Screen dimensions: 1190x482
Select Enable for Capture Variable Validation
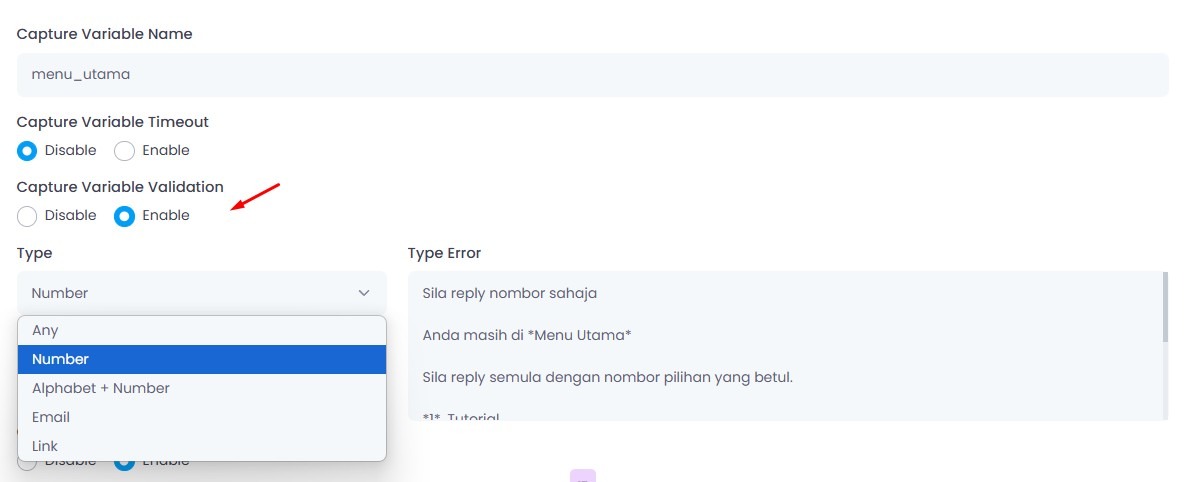pos(124,216)
